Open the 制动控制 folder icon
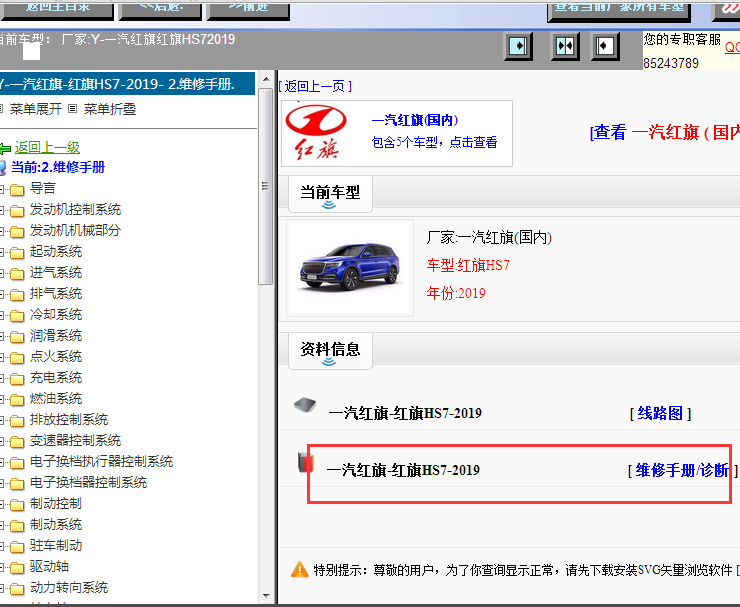 pyautogui.click(x=17, y=505)
